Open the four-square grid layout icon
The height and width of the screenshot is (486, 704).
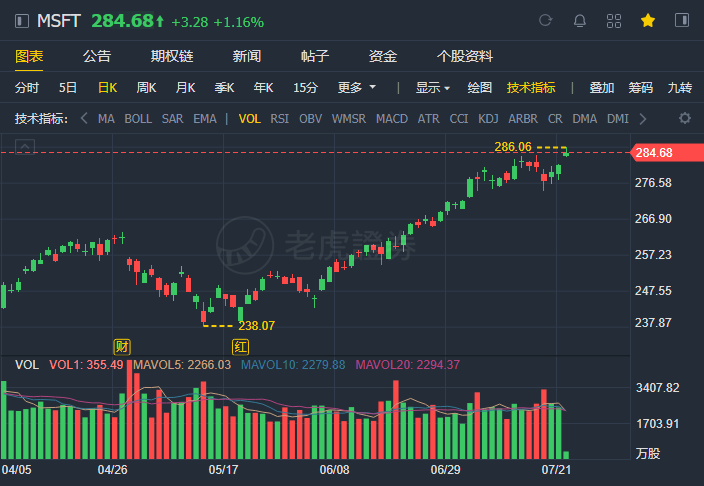coord(614,21)
